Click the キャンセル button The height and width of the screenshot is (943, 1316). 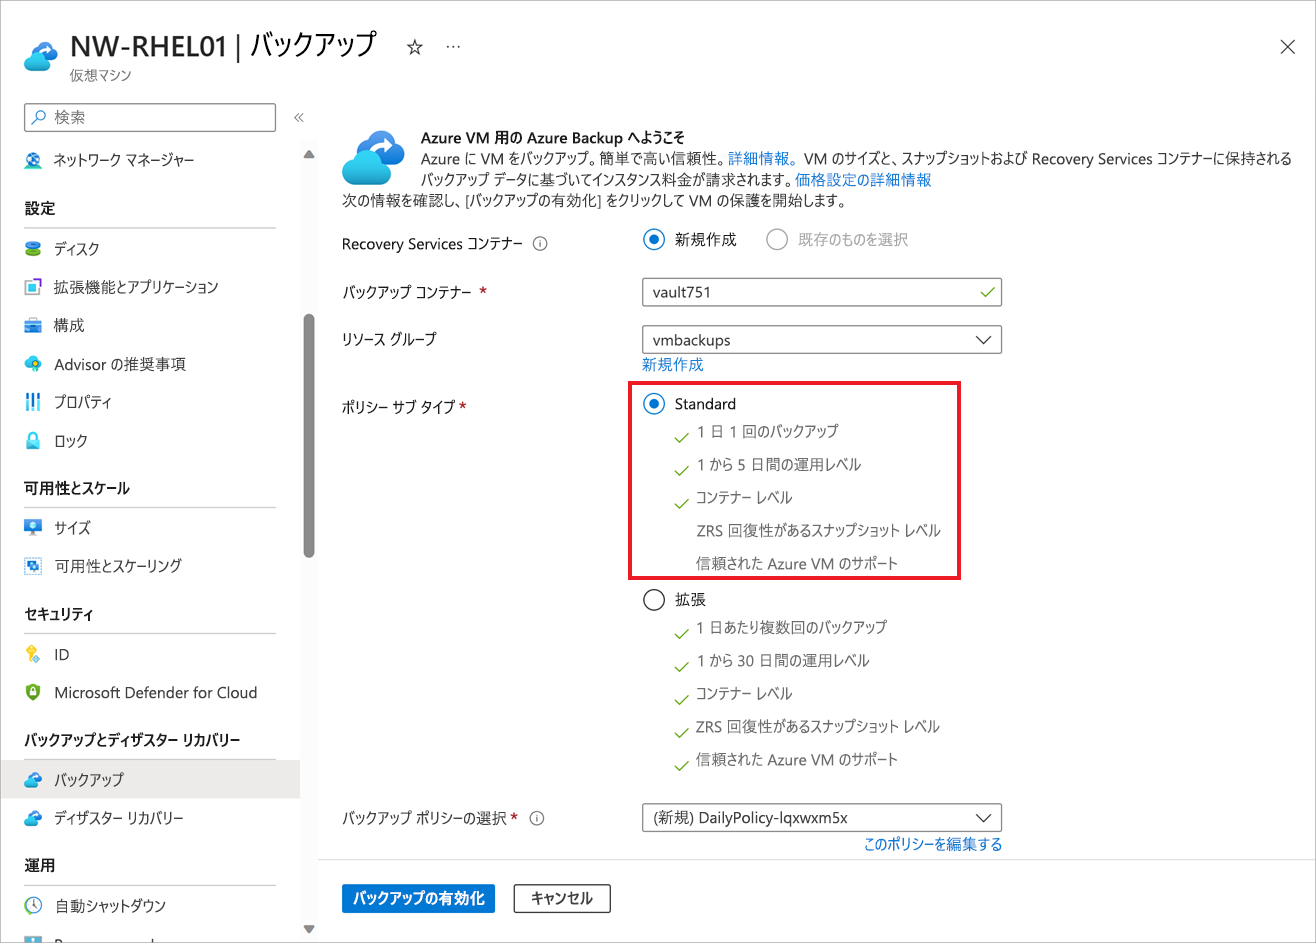click(562, 898)
